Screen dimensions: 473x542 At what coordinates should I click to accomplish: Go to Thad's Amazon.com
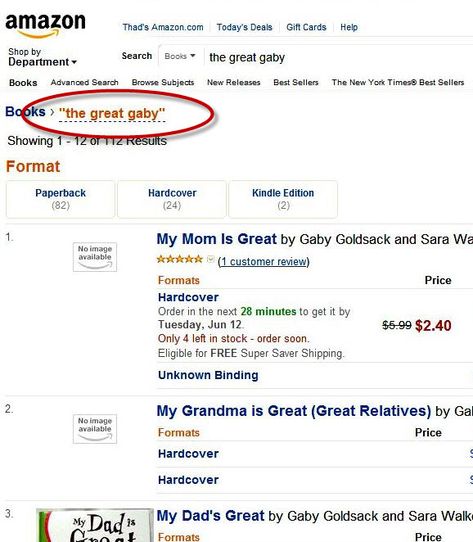[x=163, y=27]
